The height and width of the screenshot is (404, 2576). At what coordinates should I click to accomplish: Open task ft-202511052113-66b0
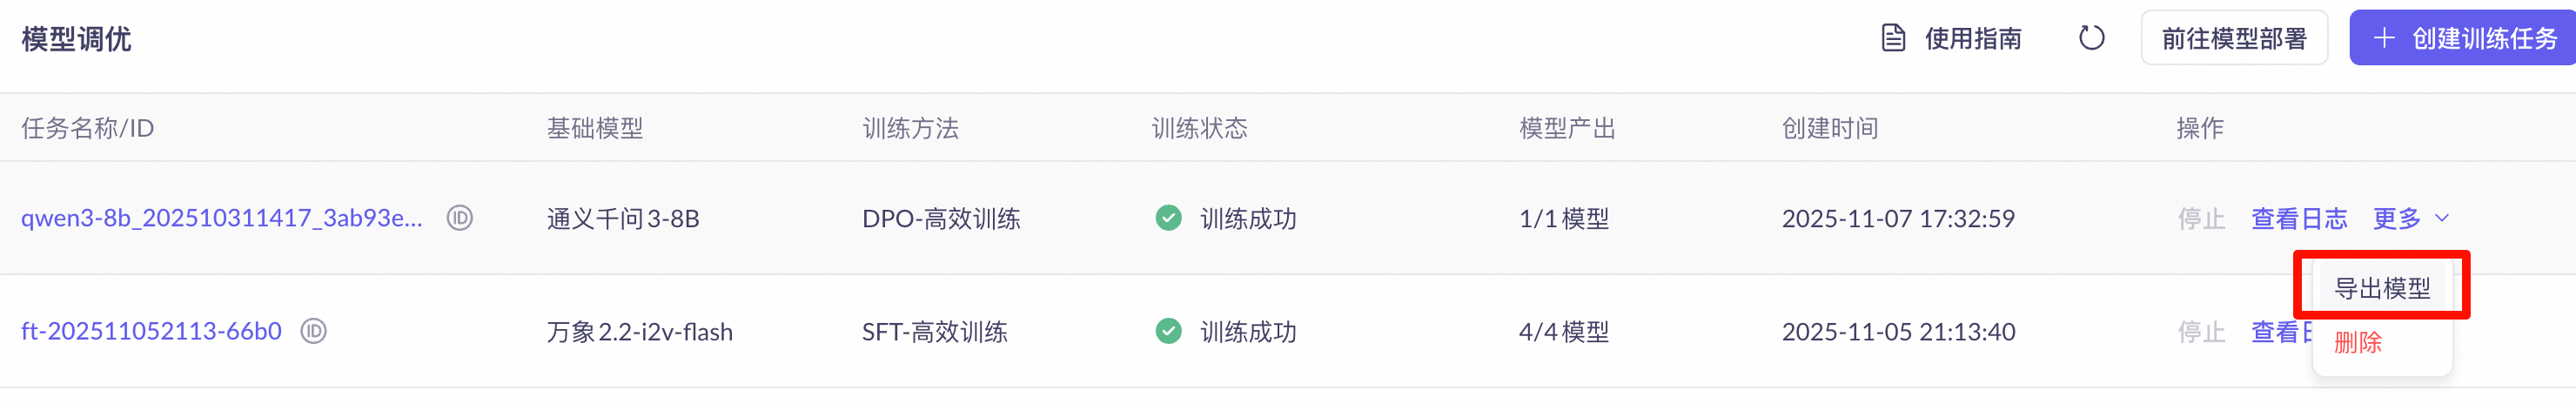[x=151, y=331]
